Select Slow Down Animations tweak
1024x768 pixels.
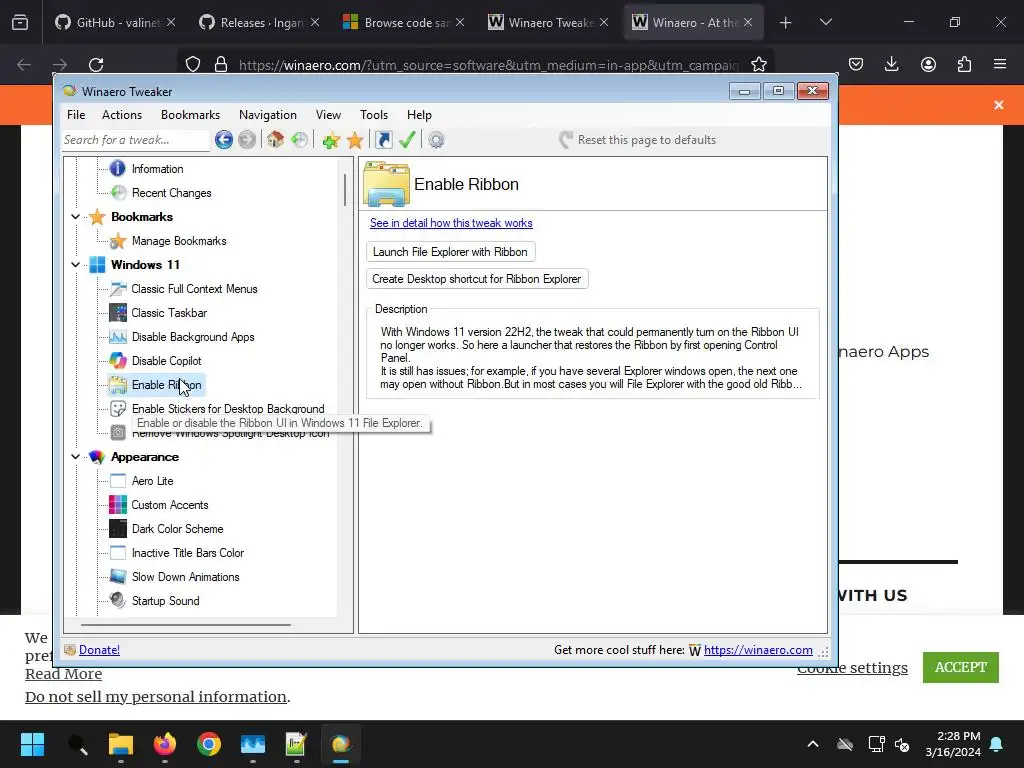185,577
